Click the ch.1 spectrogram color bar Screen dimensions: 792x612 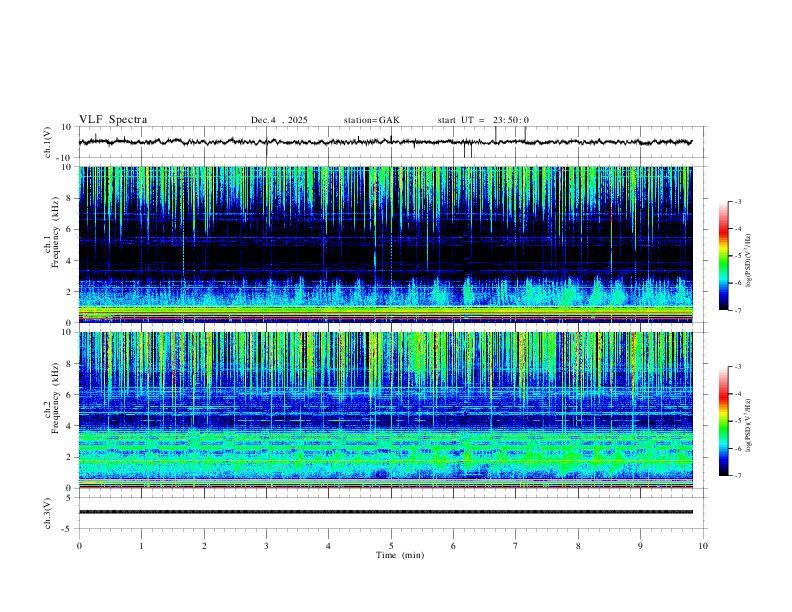tap(723, 256)
